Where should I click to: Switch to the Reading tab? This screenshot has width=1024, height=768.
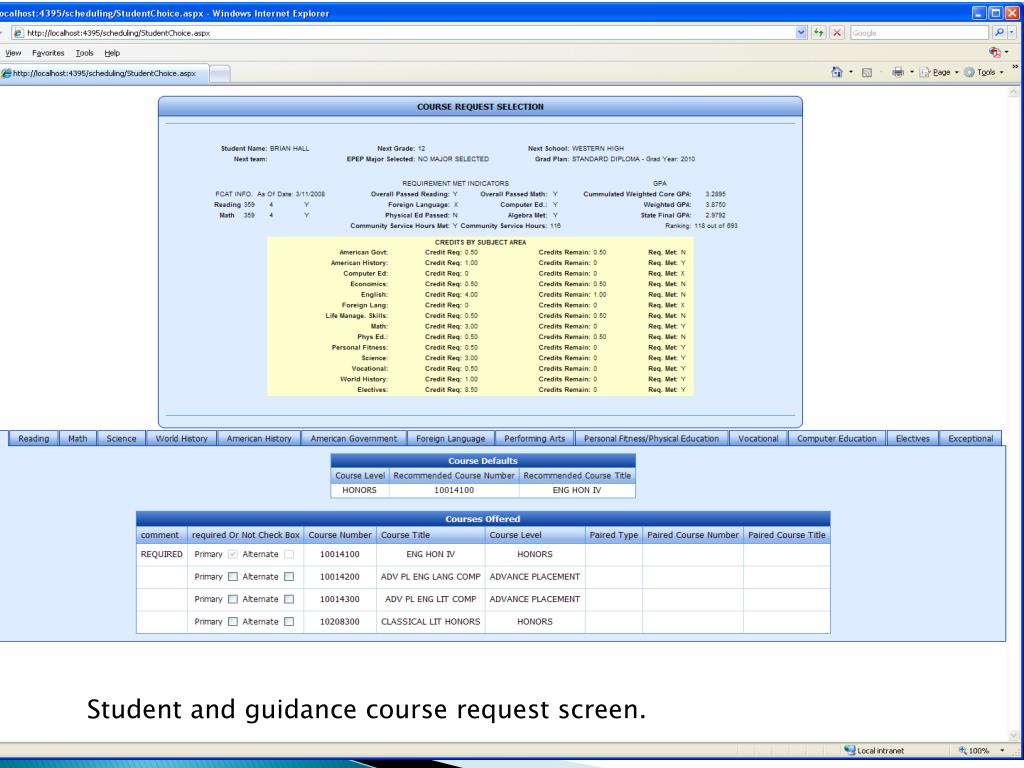(x=33, y=439)
